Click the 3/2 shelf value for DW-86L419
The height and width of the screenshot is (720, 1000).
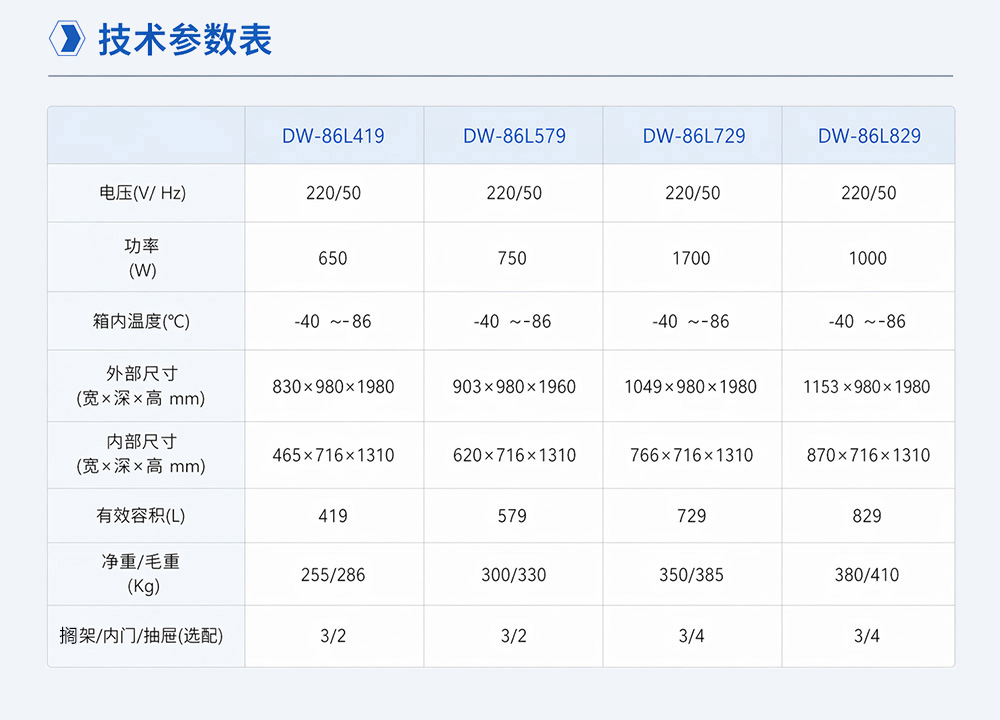(333, 636)
